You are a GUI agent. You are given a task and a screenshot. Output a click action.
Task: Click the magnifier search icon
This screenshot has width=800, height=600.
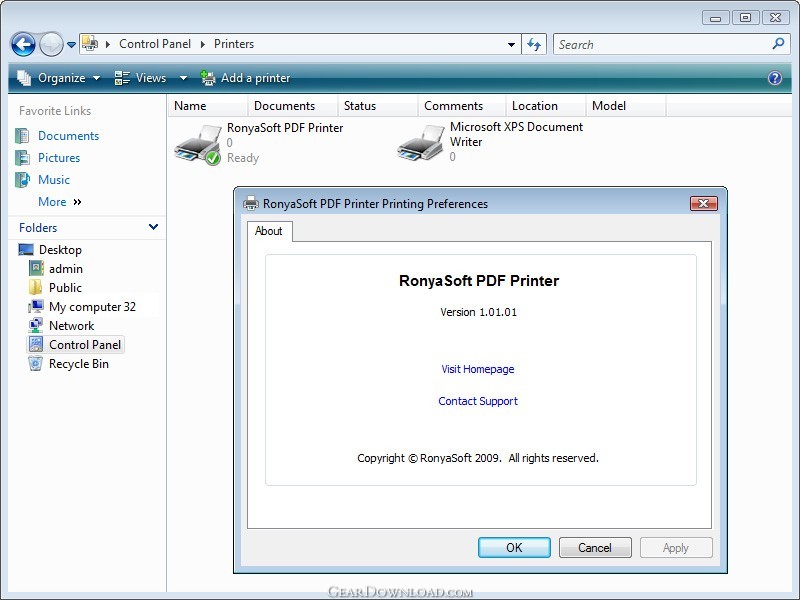[778, 44]
